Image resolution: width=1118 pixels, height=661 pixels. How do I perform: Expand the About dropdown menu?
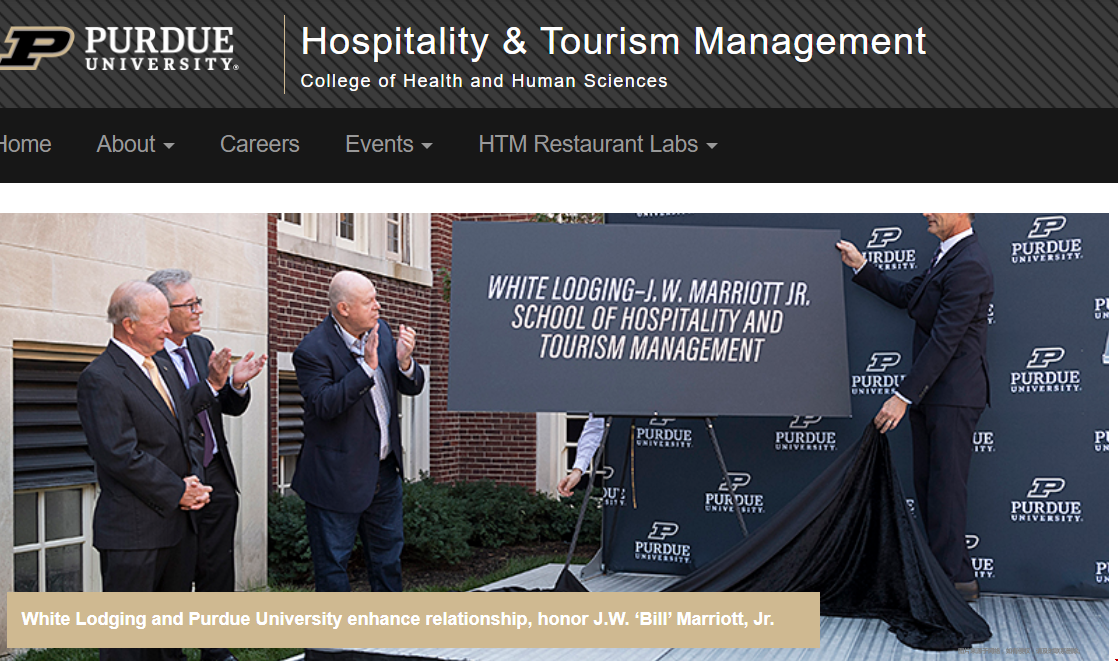pos(135,144)
